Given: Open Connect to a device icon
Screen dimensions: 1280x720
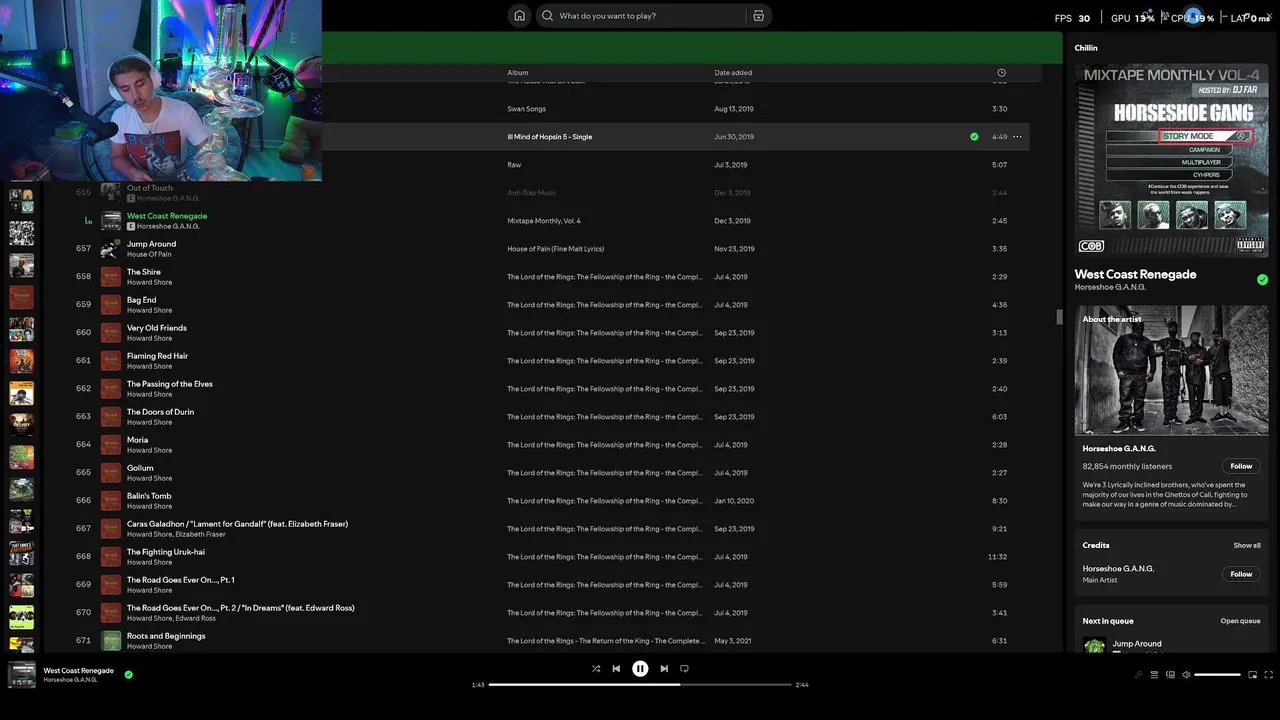Looking at the screenshot, I should coord(1170,675).
